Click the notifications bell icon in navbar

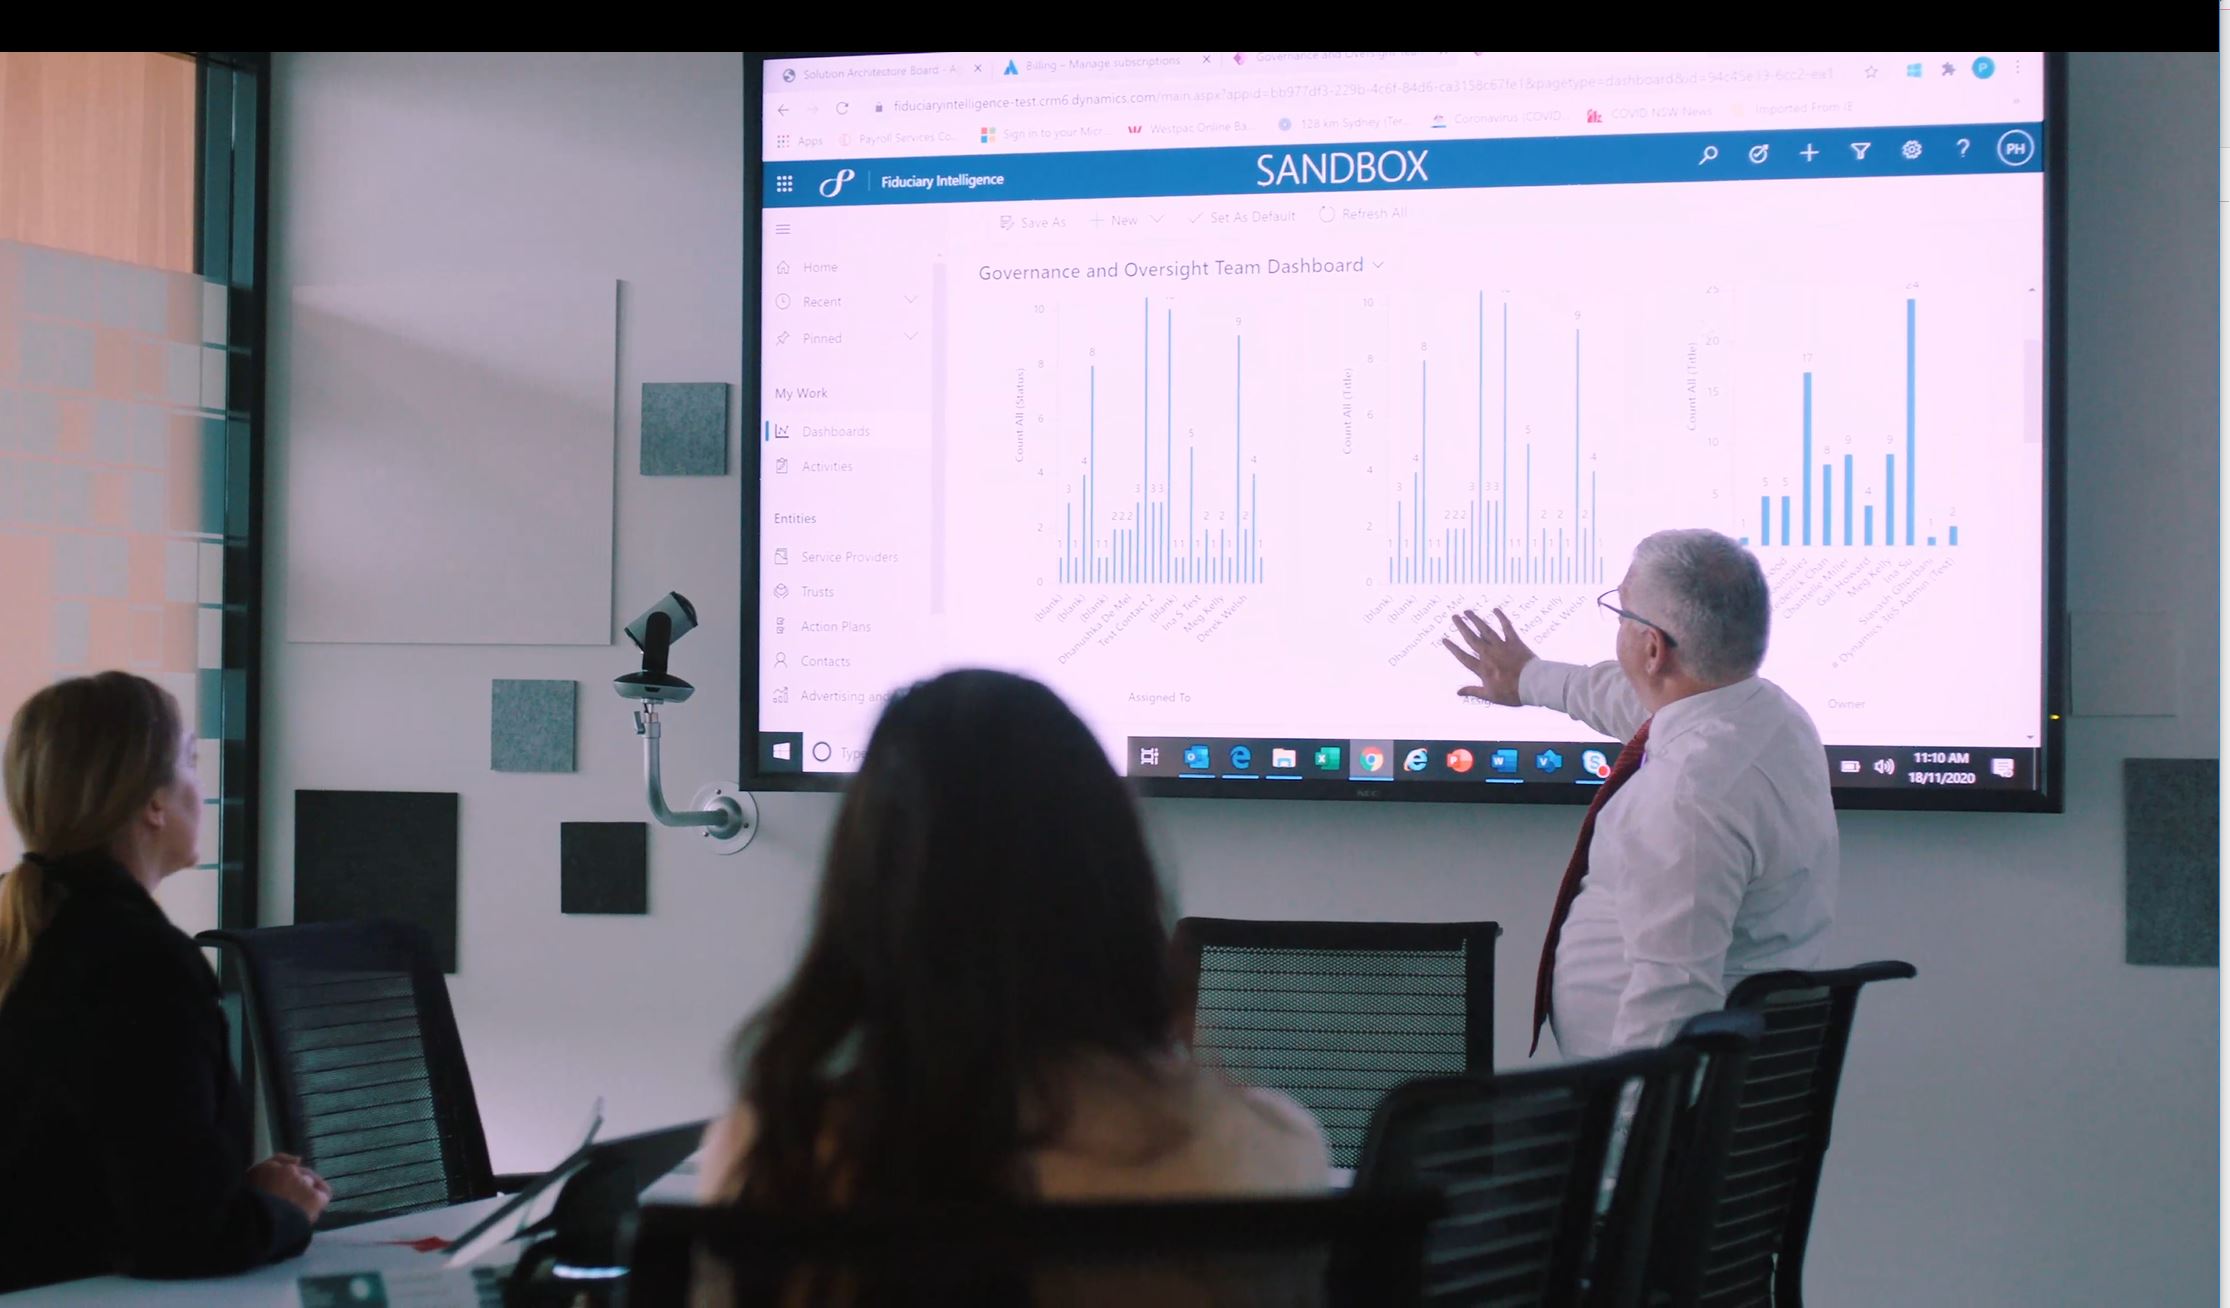1757,151
